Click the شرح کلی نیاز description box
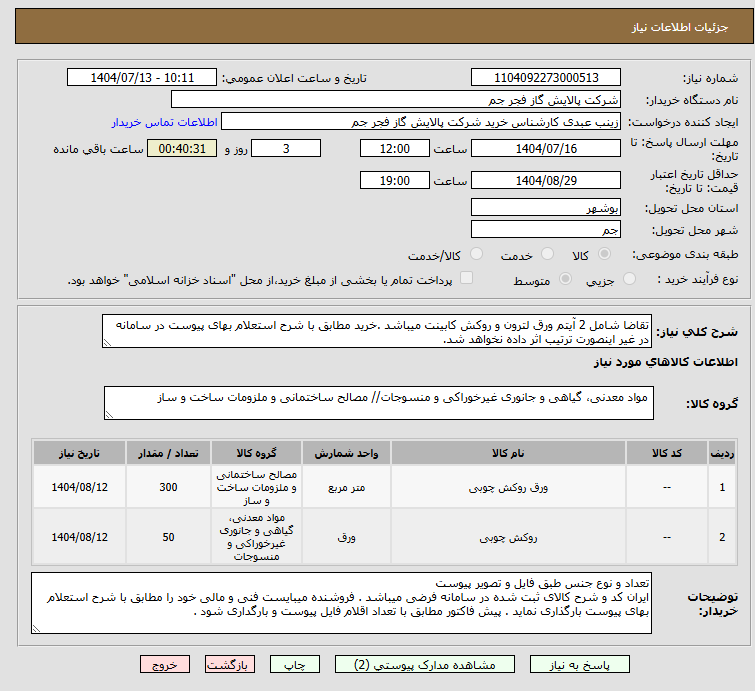Viewport: 755px width, 691px height. (x=377, y=331)
